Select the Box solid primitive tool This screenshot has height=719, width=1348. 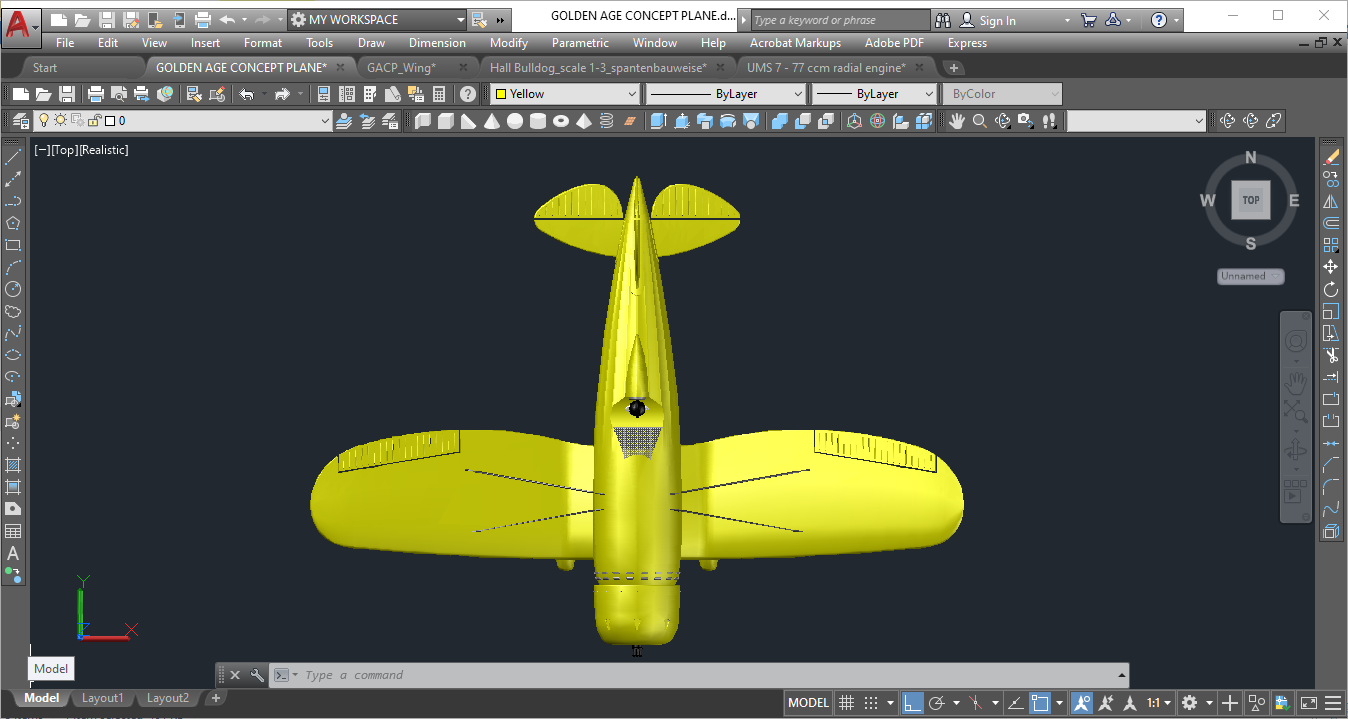pyautogui.click(x=446, y=121)
